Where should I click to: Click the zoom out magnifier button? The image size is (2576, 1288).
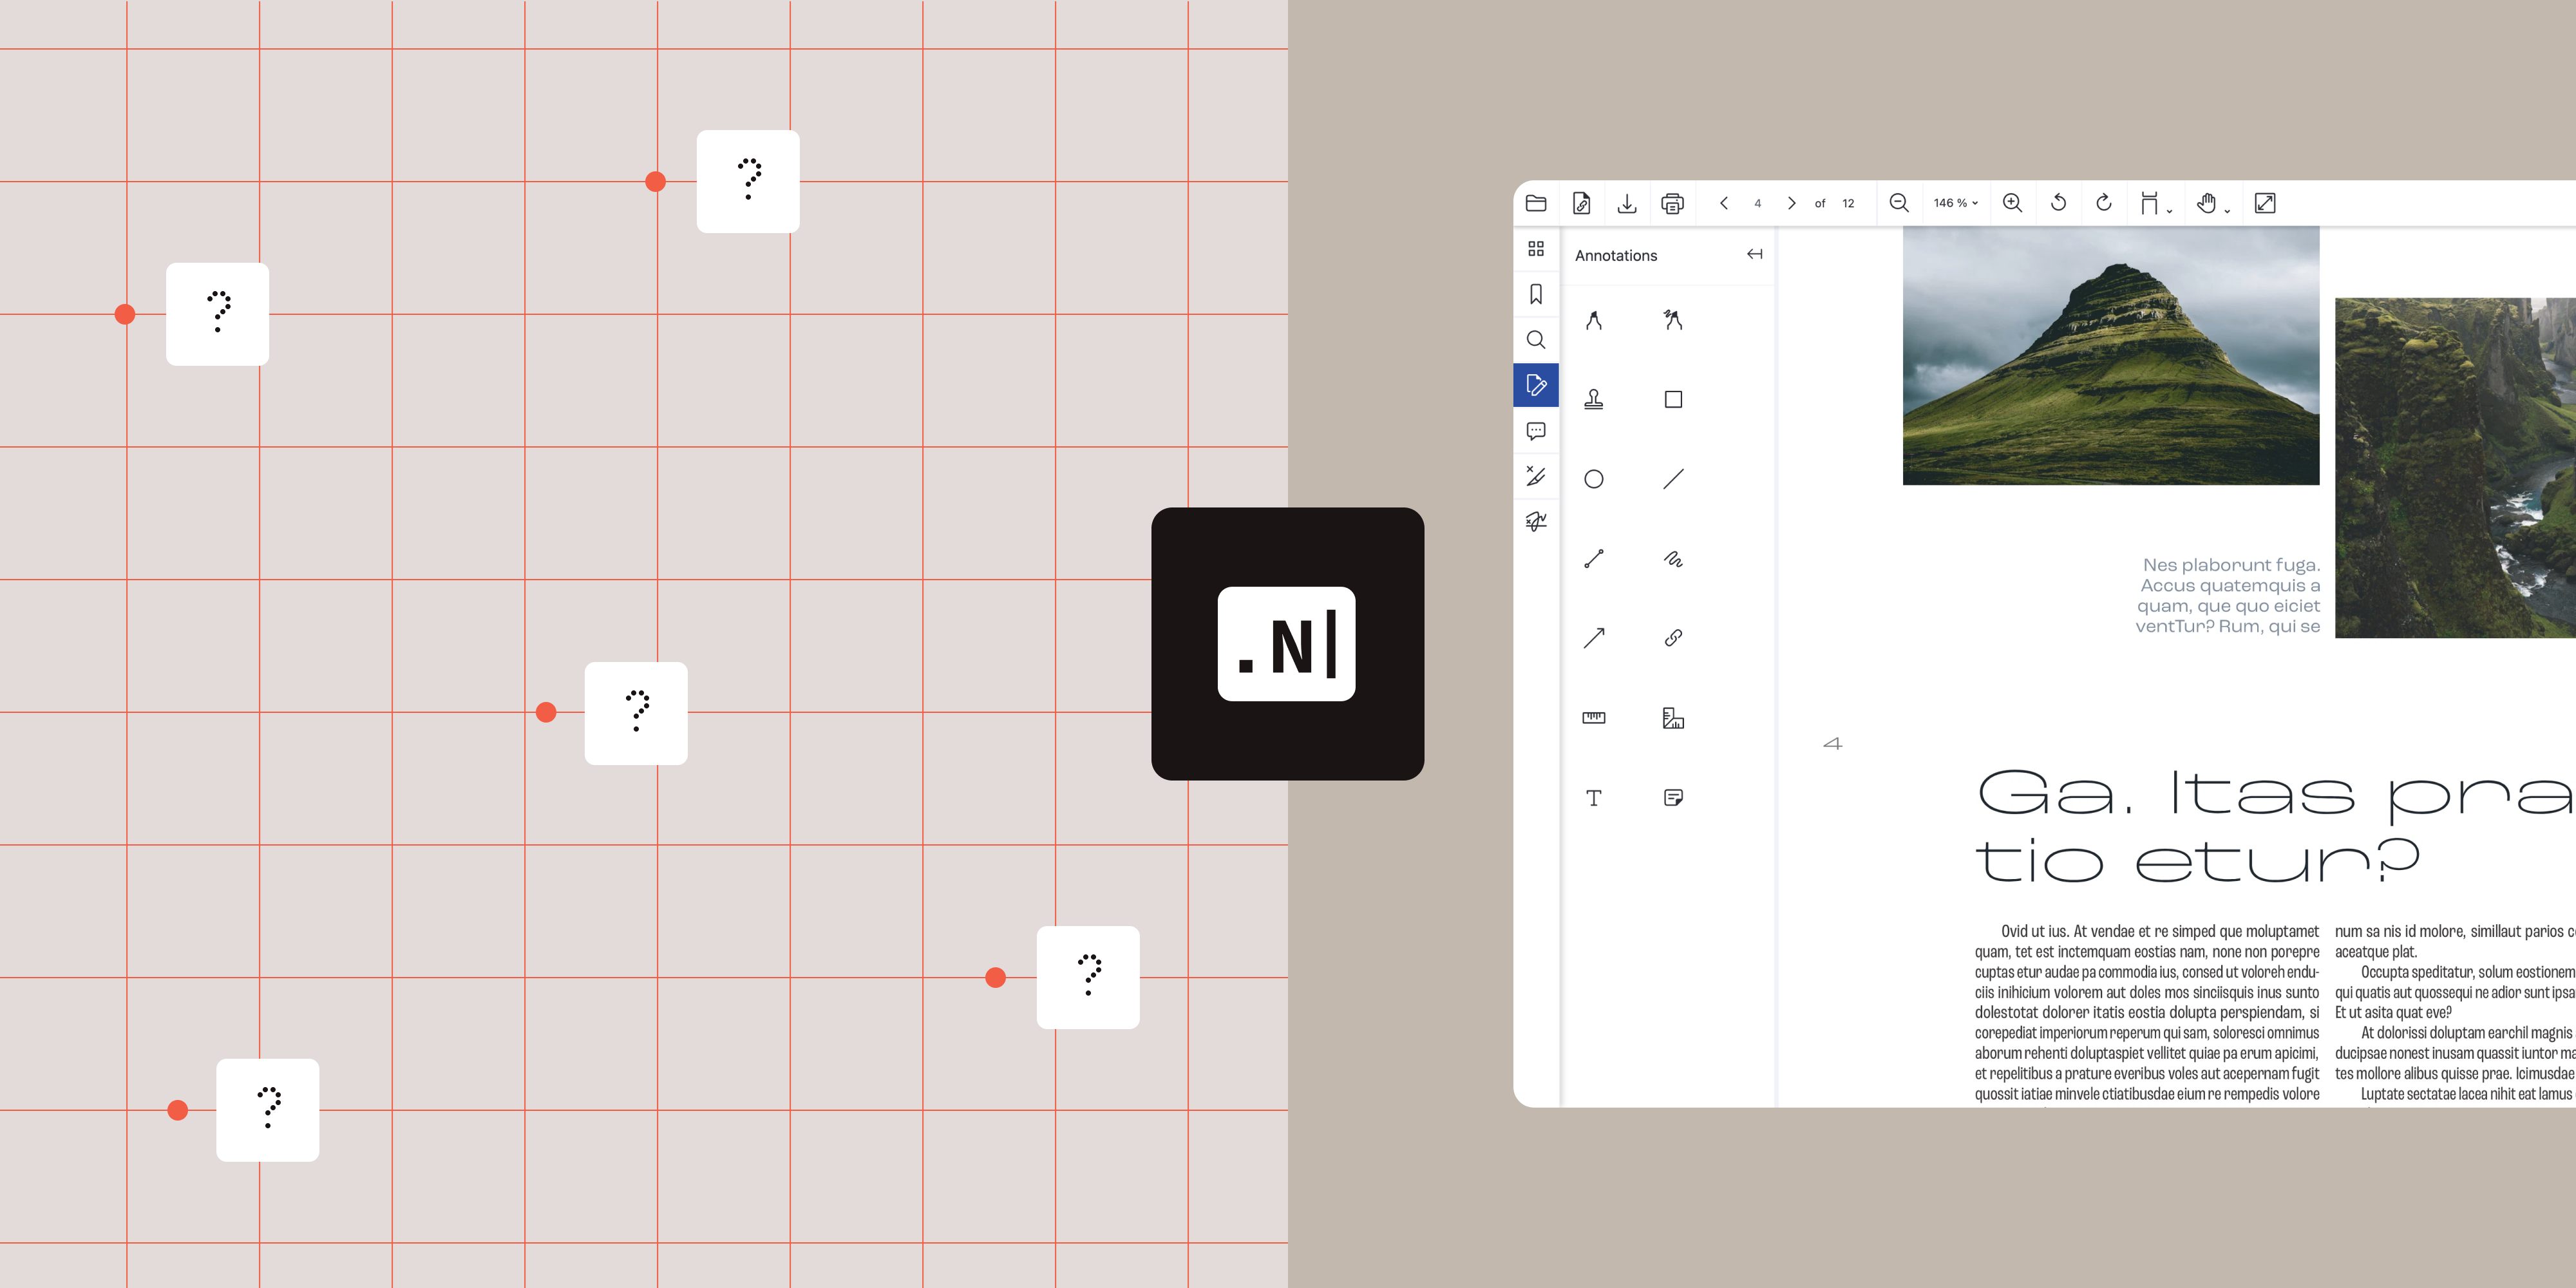click(1898, 203)
